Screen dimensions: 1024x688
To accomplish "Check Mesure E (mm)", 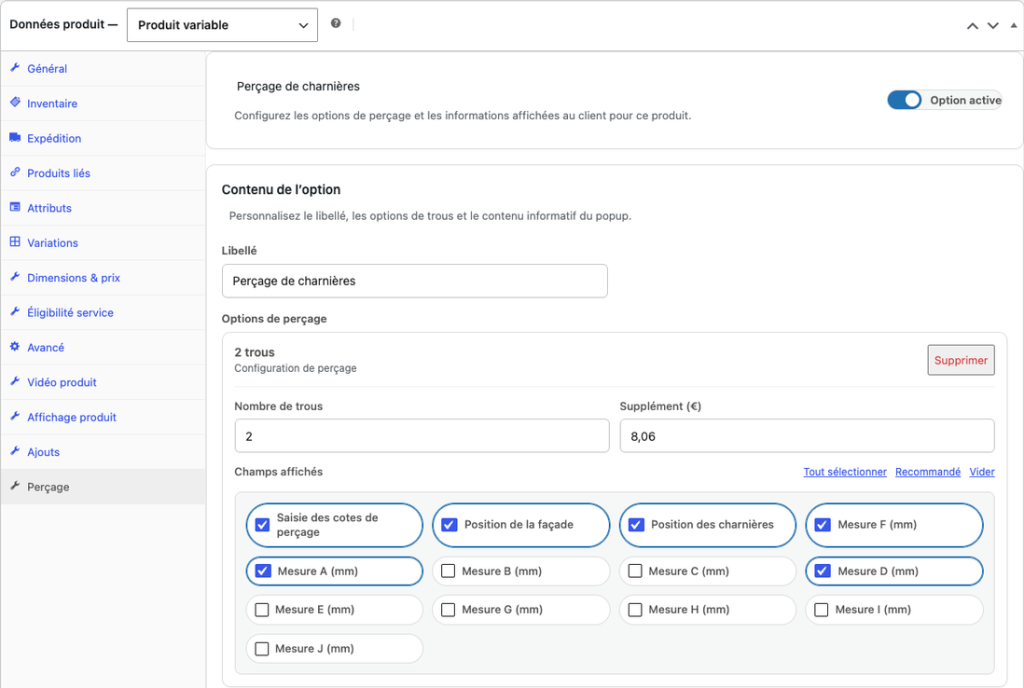I will 262,610.
